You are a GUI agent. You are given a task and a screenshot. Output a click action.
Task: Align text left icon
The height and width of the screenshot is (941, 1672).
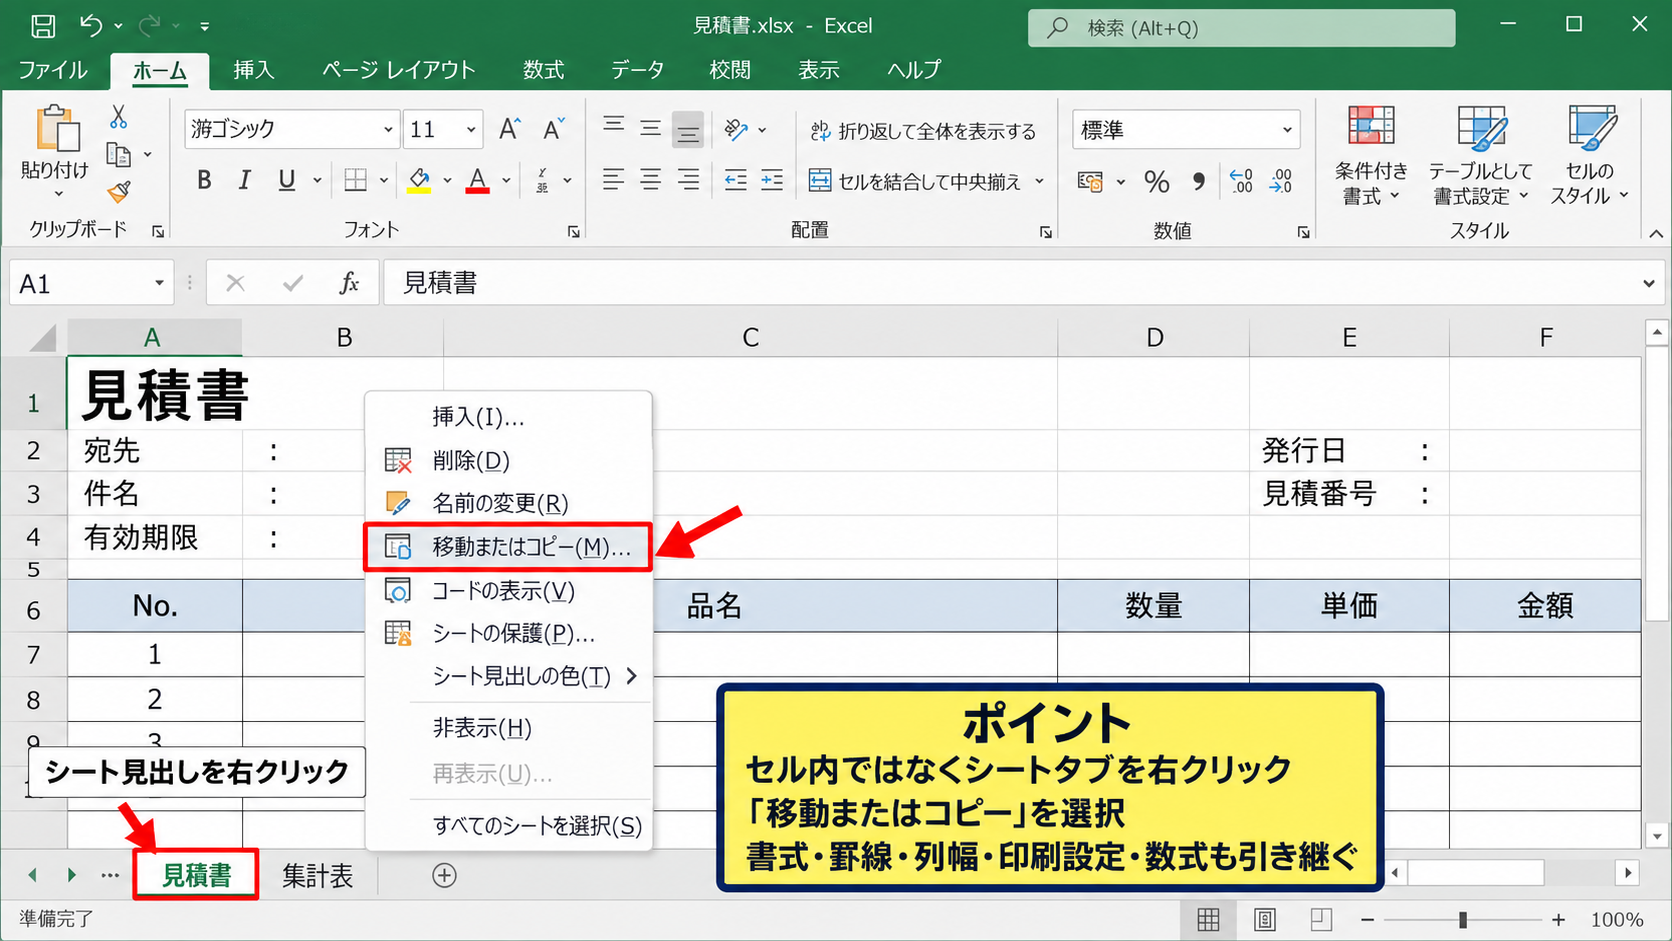613,180
